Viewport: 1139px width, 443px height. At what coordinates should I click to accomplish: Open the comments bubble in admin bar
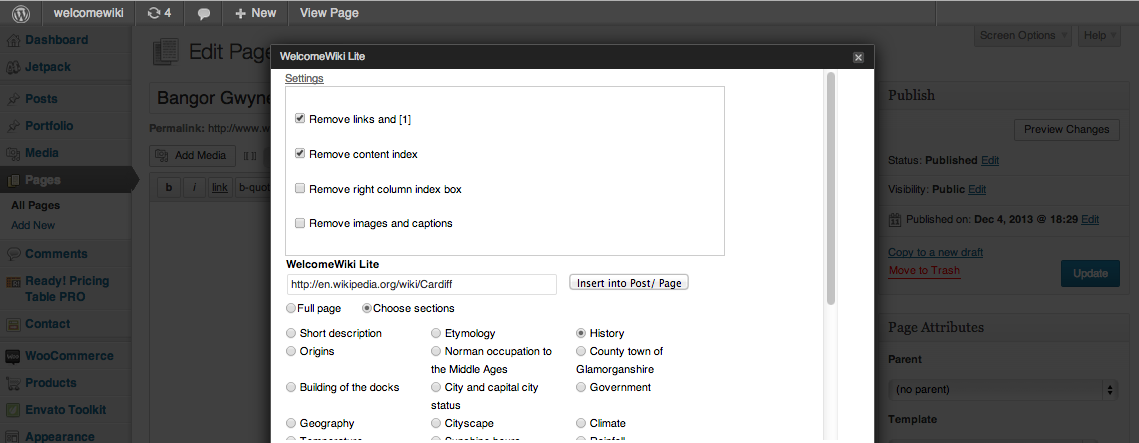[204, 13]
